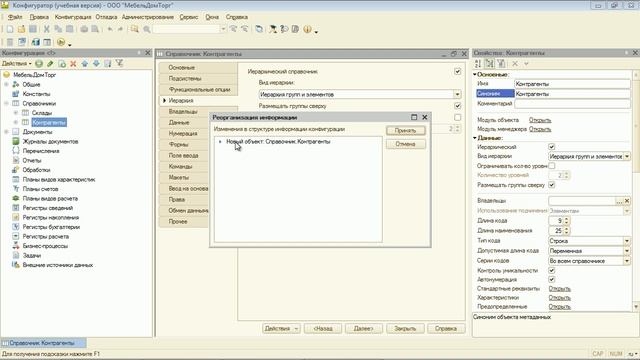Click the Длина наименования stepper arrows
The height and width of the screenshot is (360, 640).
click(x=567, y=231)
